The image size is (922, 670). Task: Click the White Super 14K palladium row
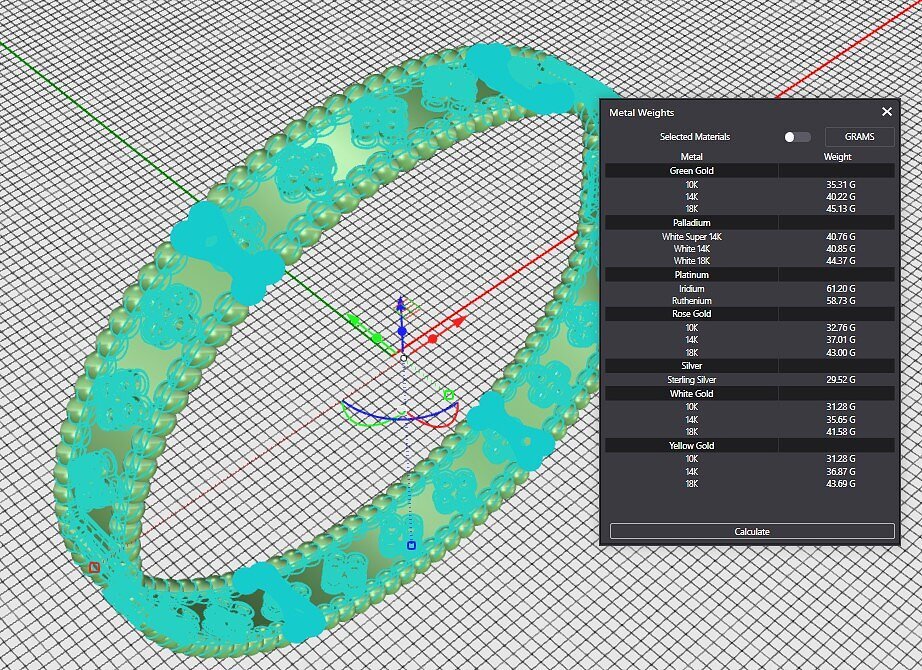[691, 237]
